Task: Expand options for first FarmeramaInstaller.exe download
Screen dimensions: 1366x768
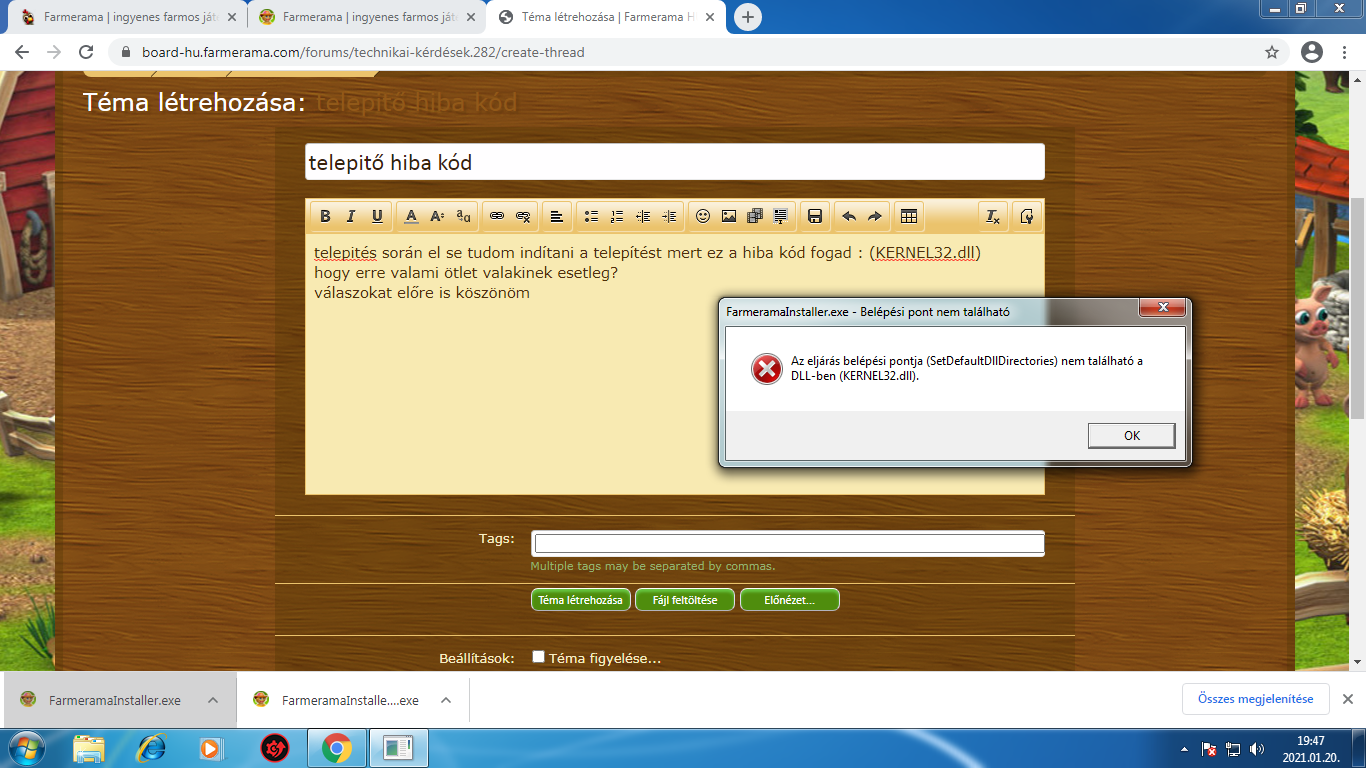Action: pos(213,700)
